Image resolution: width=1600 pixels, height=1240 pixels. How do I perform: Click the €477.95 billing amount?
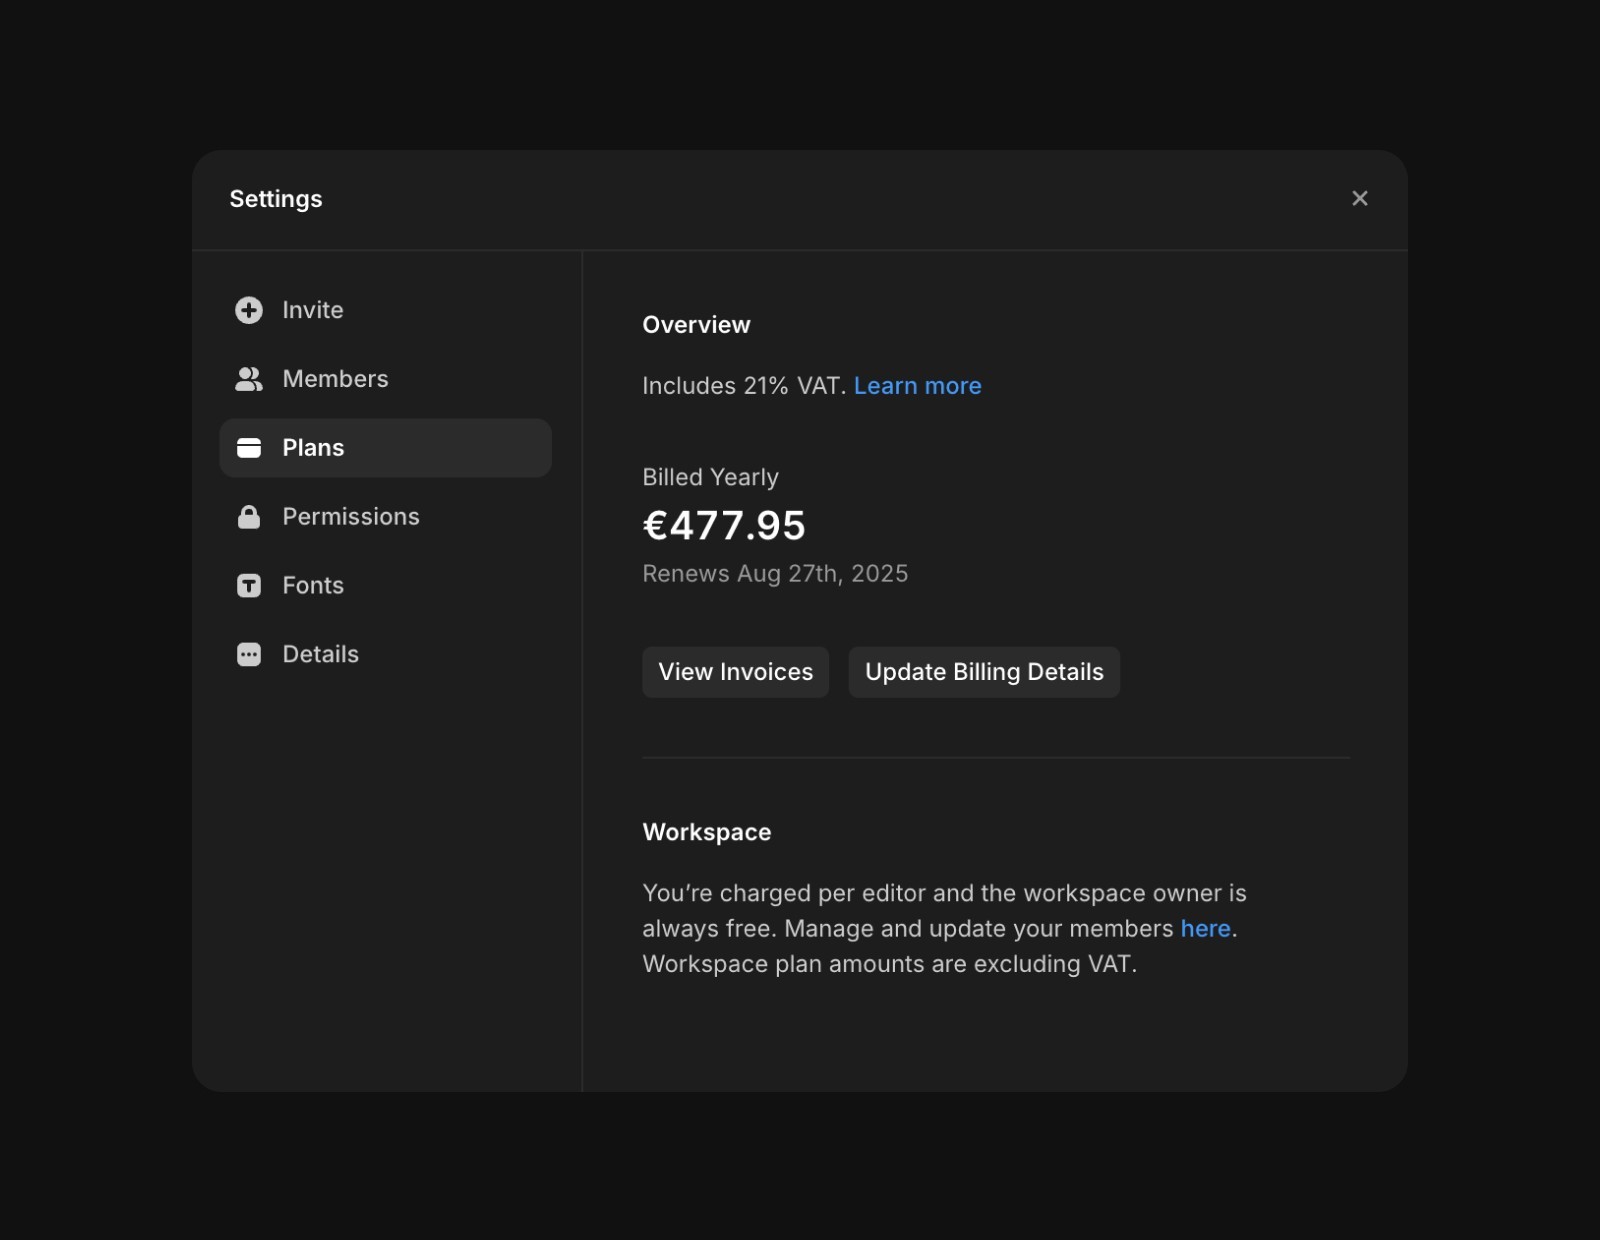724,526
